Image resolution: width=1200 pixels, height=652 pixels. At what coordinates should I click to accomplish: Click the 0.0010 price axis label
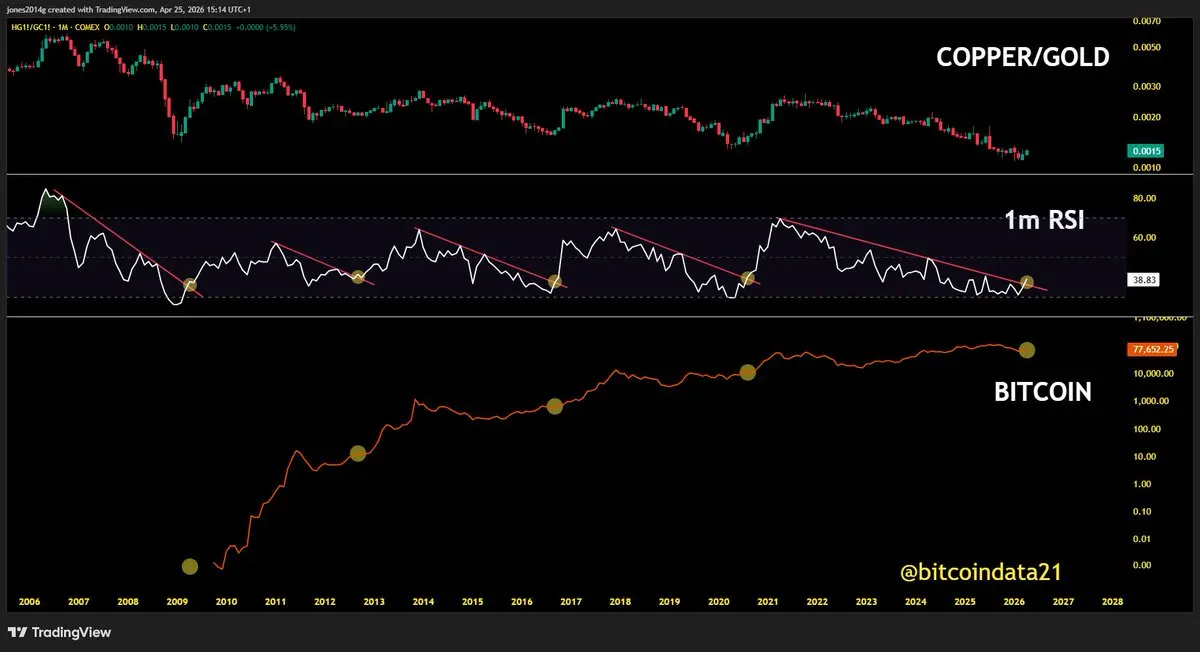click(1147, 168)
